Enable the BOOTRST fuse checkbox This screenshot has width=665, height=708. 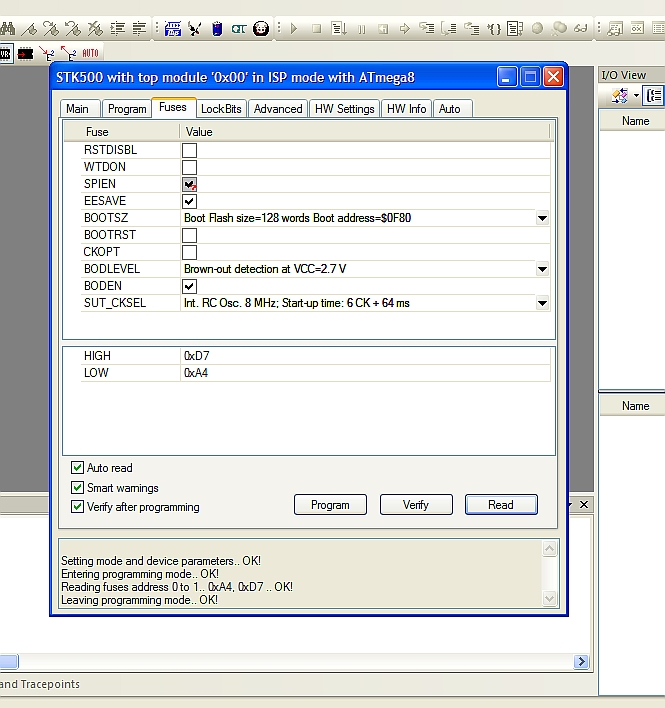[189, 235]
